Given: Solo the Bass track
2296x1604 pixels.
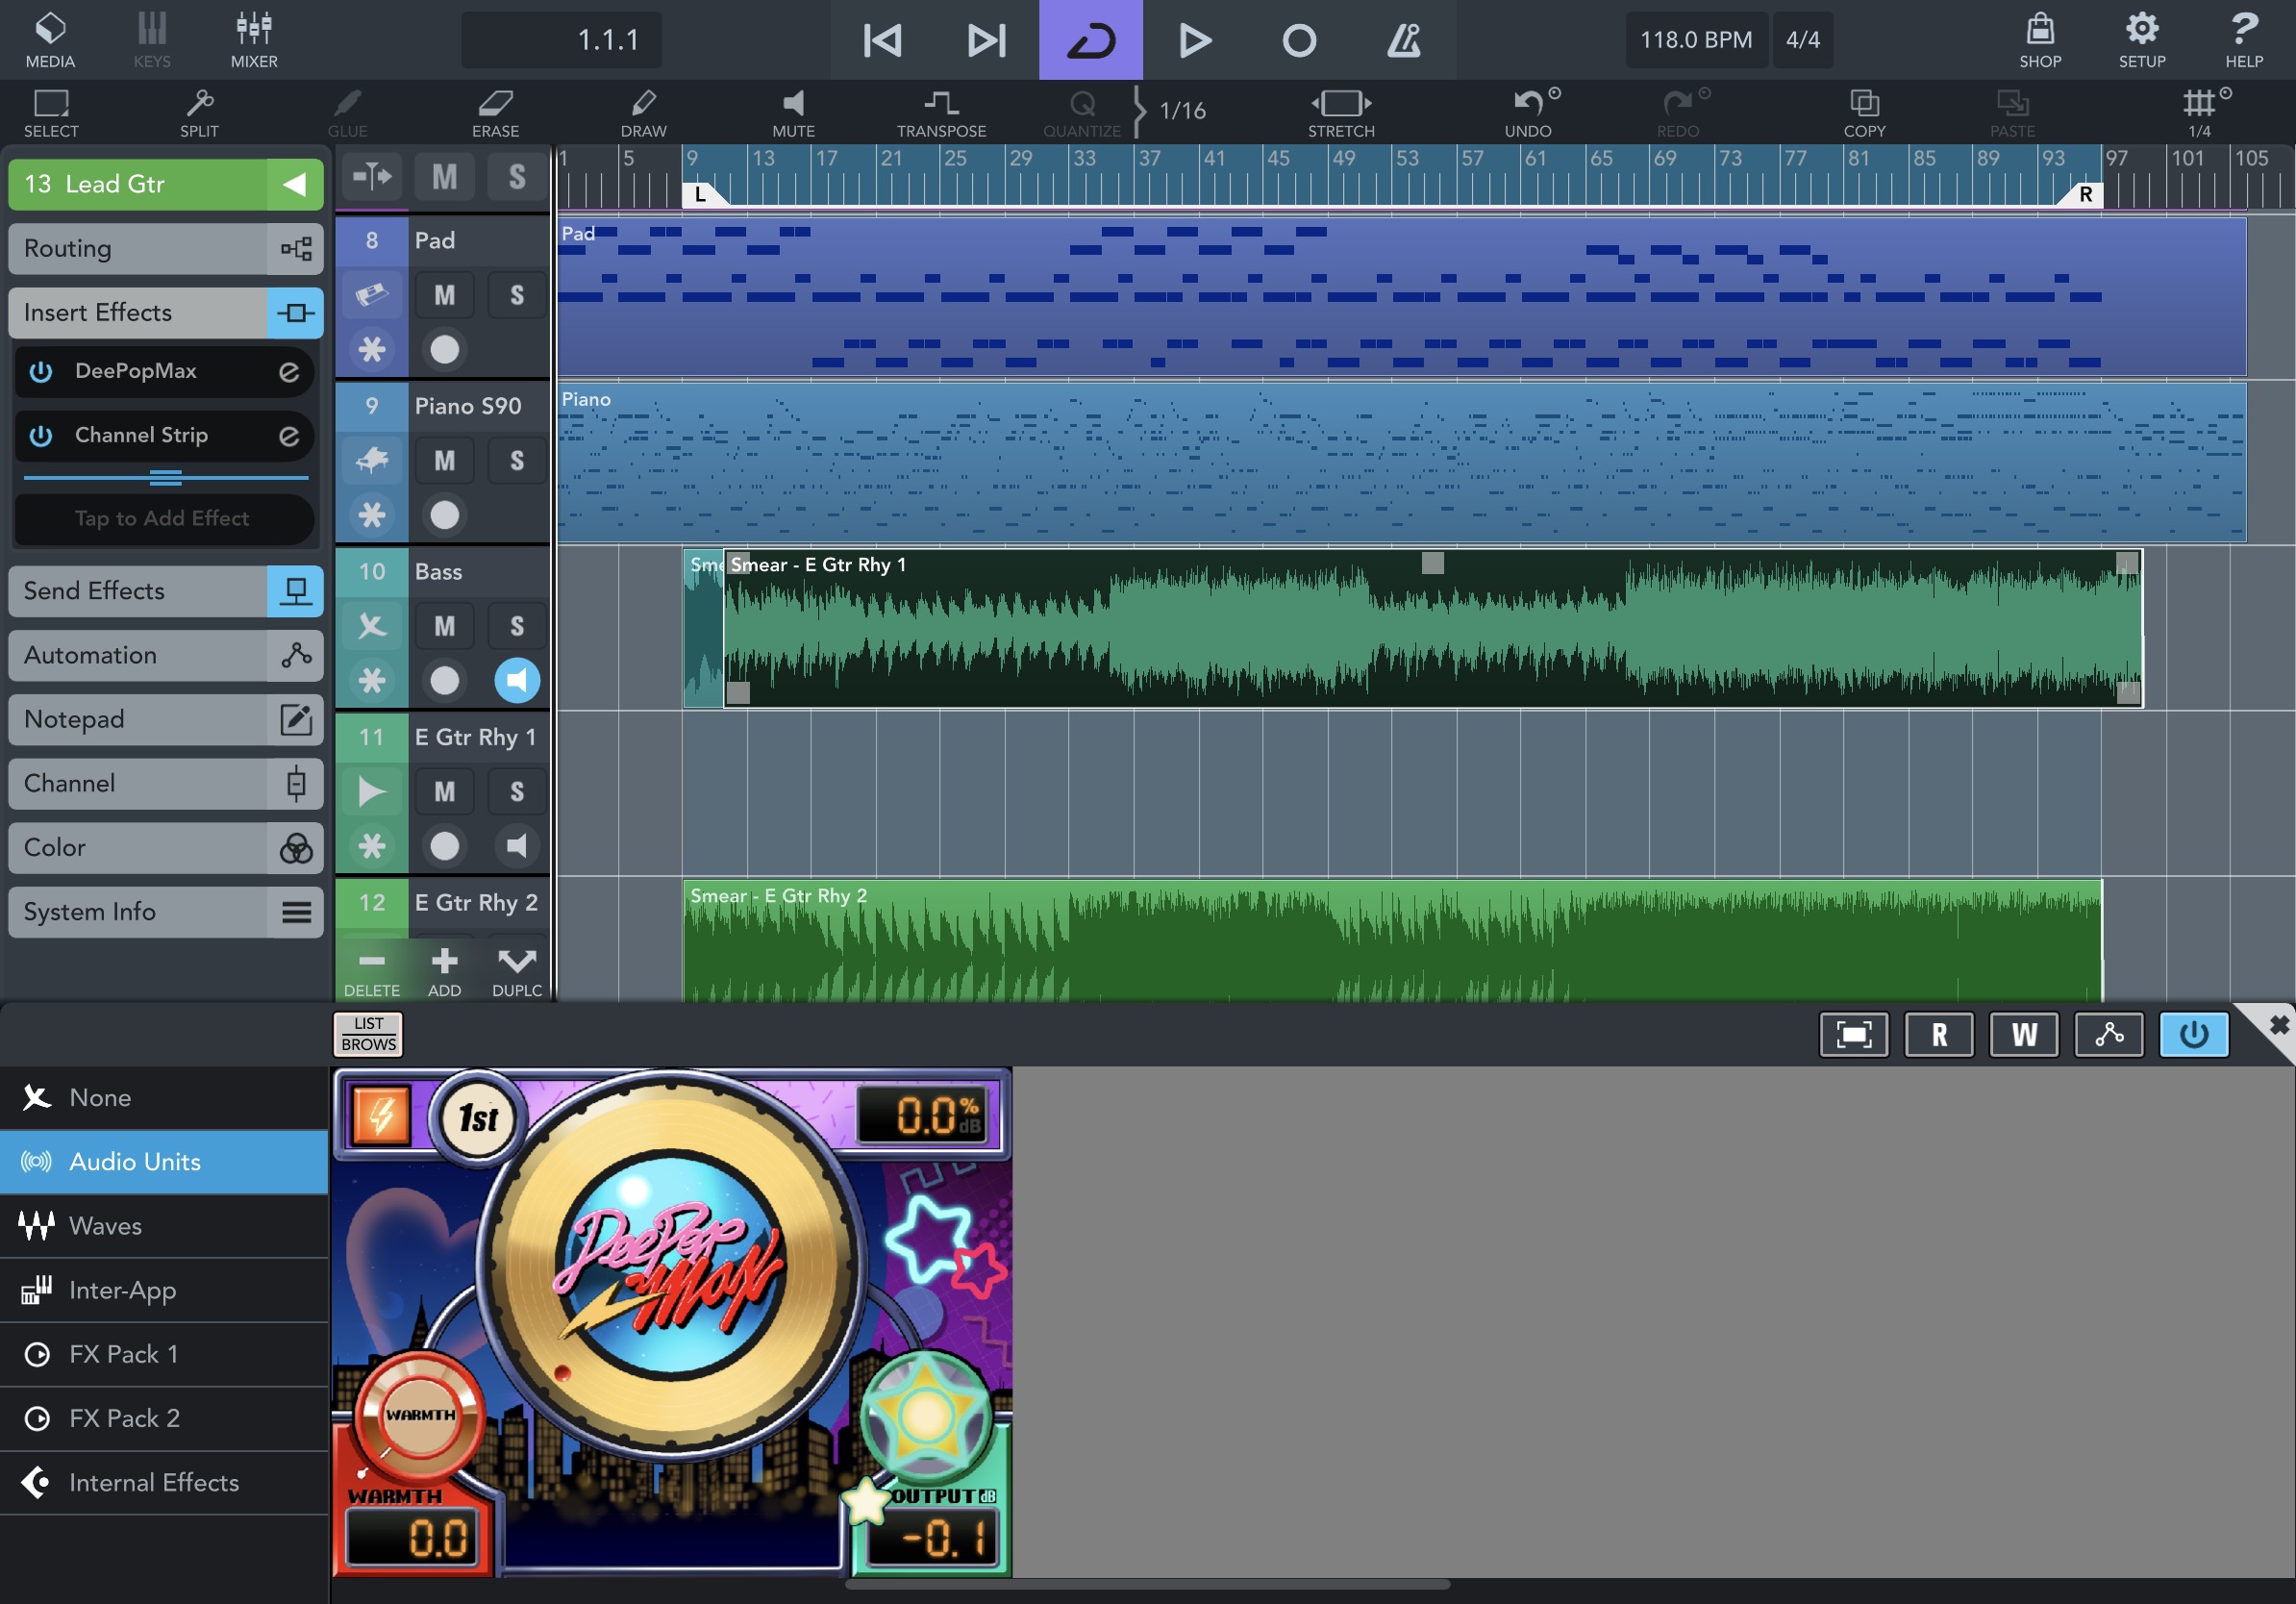Looking at the screenshot, I should [517, 626].
